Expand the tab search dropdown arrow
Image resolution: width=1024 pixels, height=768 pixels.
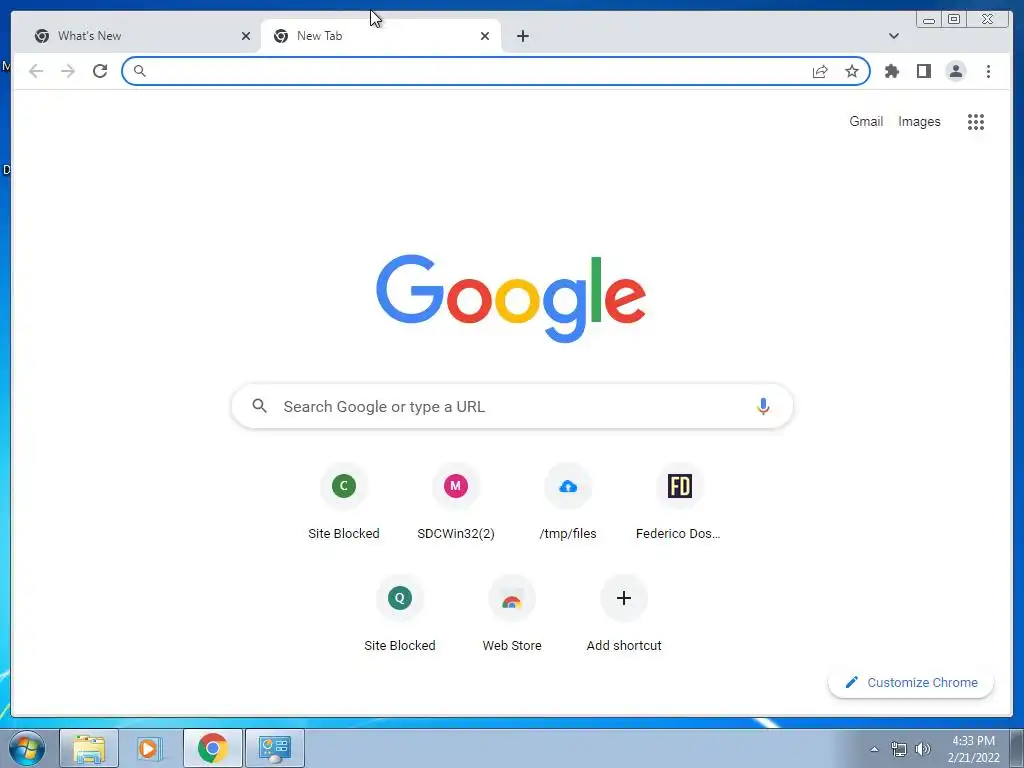point(893,36)
